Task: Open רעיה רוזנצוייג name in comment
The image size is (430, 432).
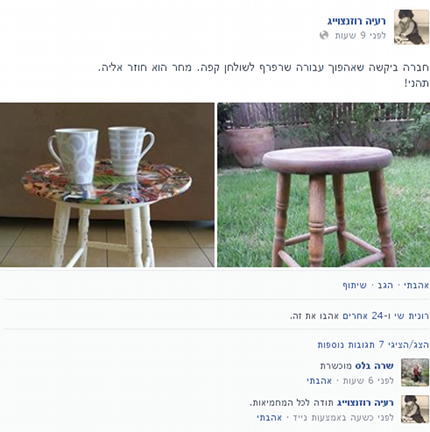Action: tap(365, 403)
